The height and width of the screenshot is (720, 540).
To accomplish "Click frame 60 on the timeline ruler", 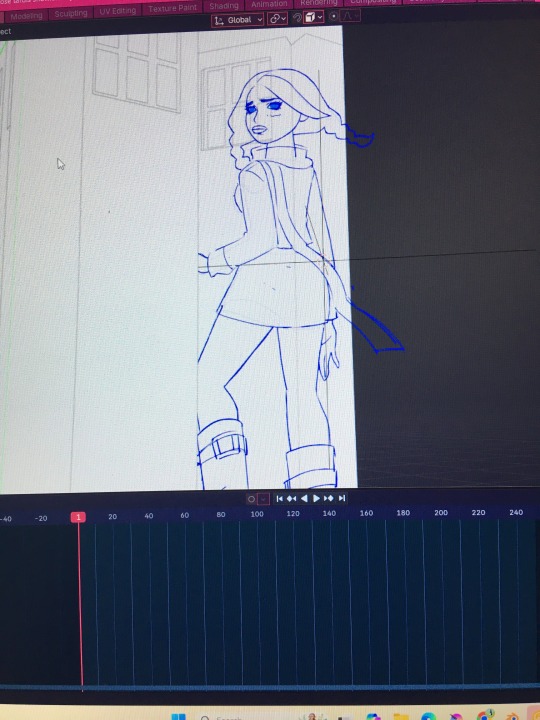I will click(185, 516).
